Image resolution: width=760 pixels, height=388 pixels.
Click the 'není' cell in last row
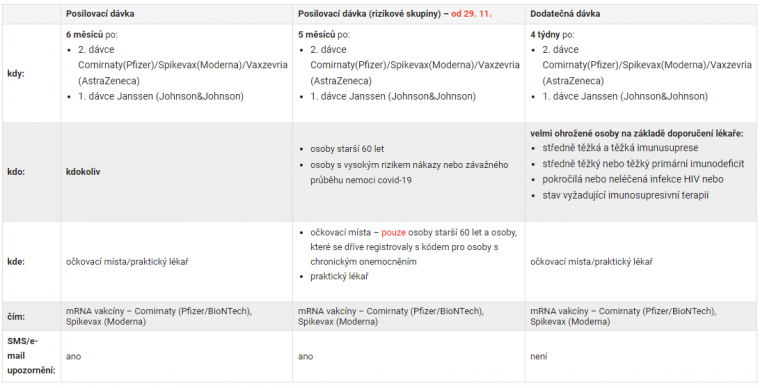tap(538, 357)
